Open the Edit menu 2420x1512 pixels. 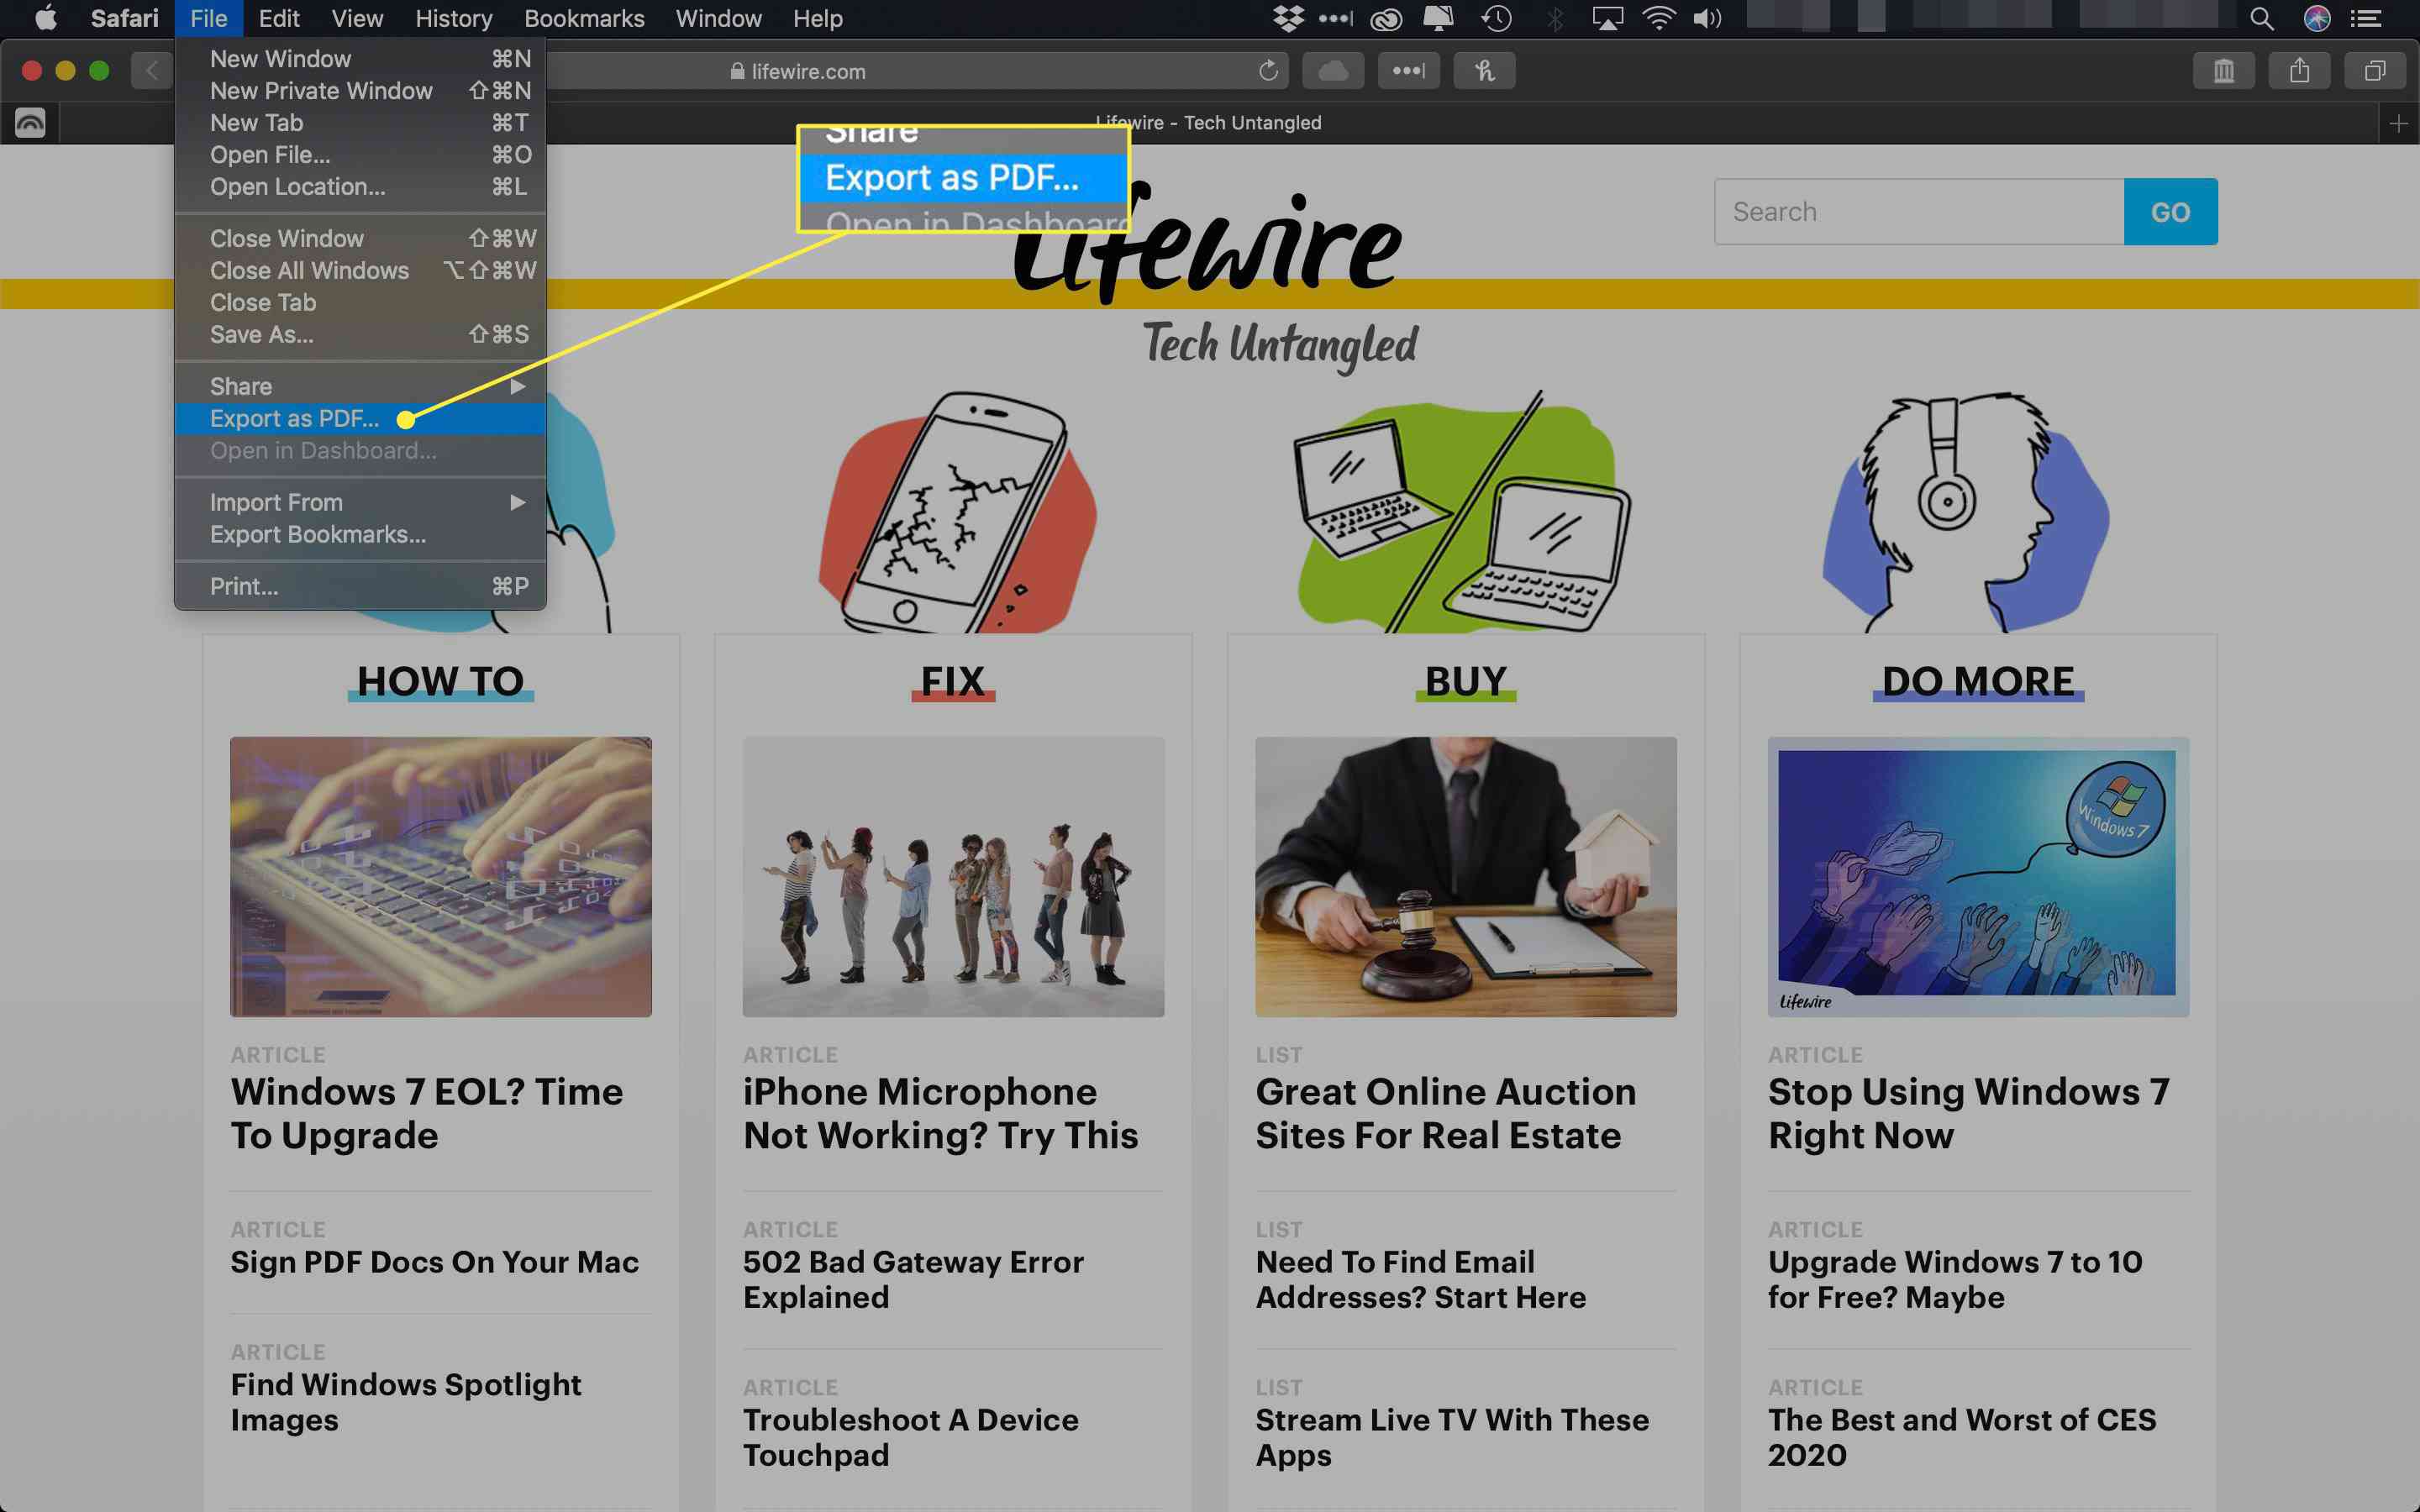[x=279, y=18]
